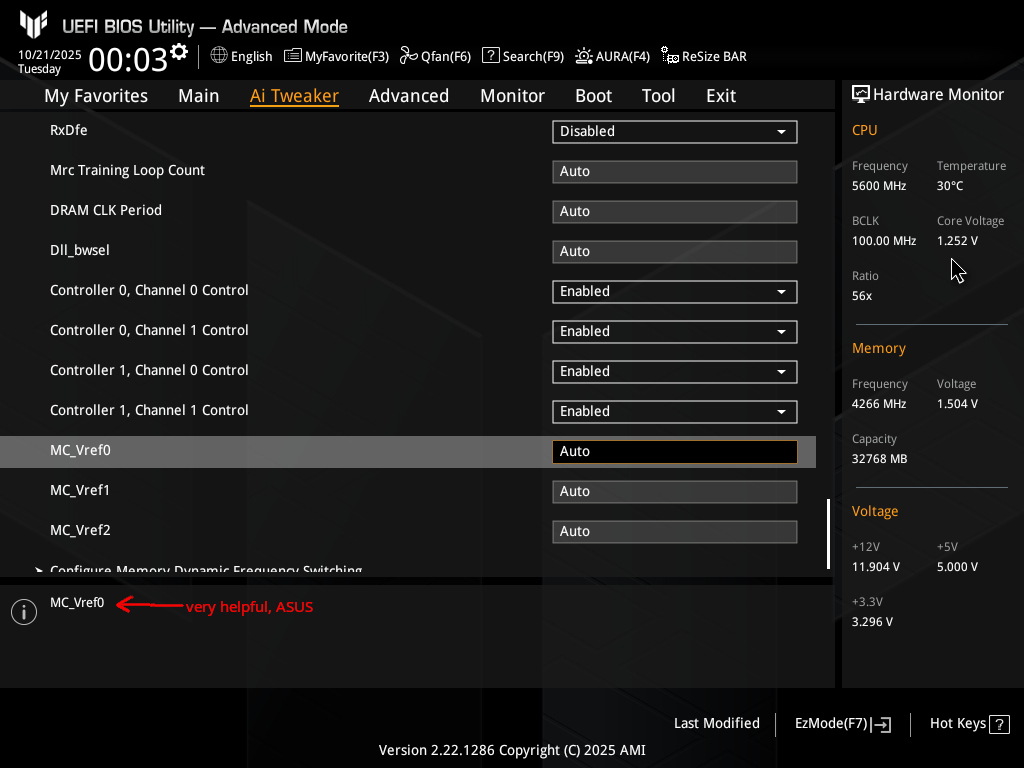
Task: Click BCLK 100.00 MHz value
Action: (884, 241)
